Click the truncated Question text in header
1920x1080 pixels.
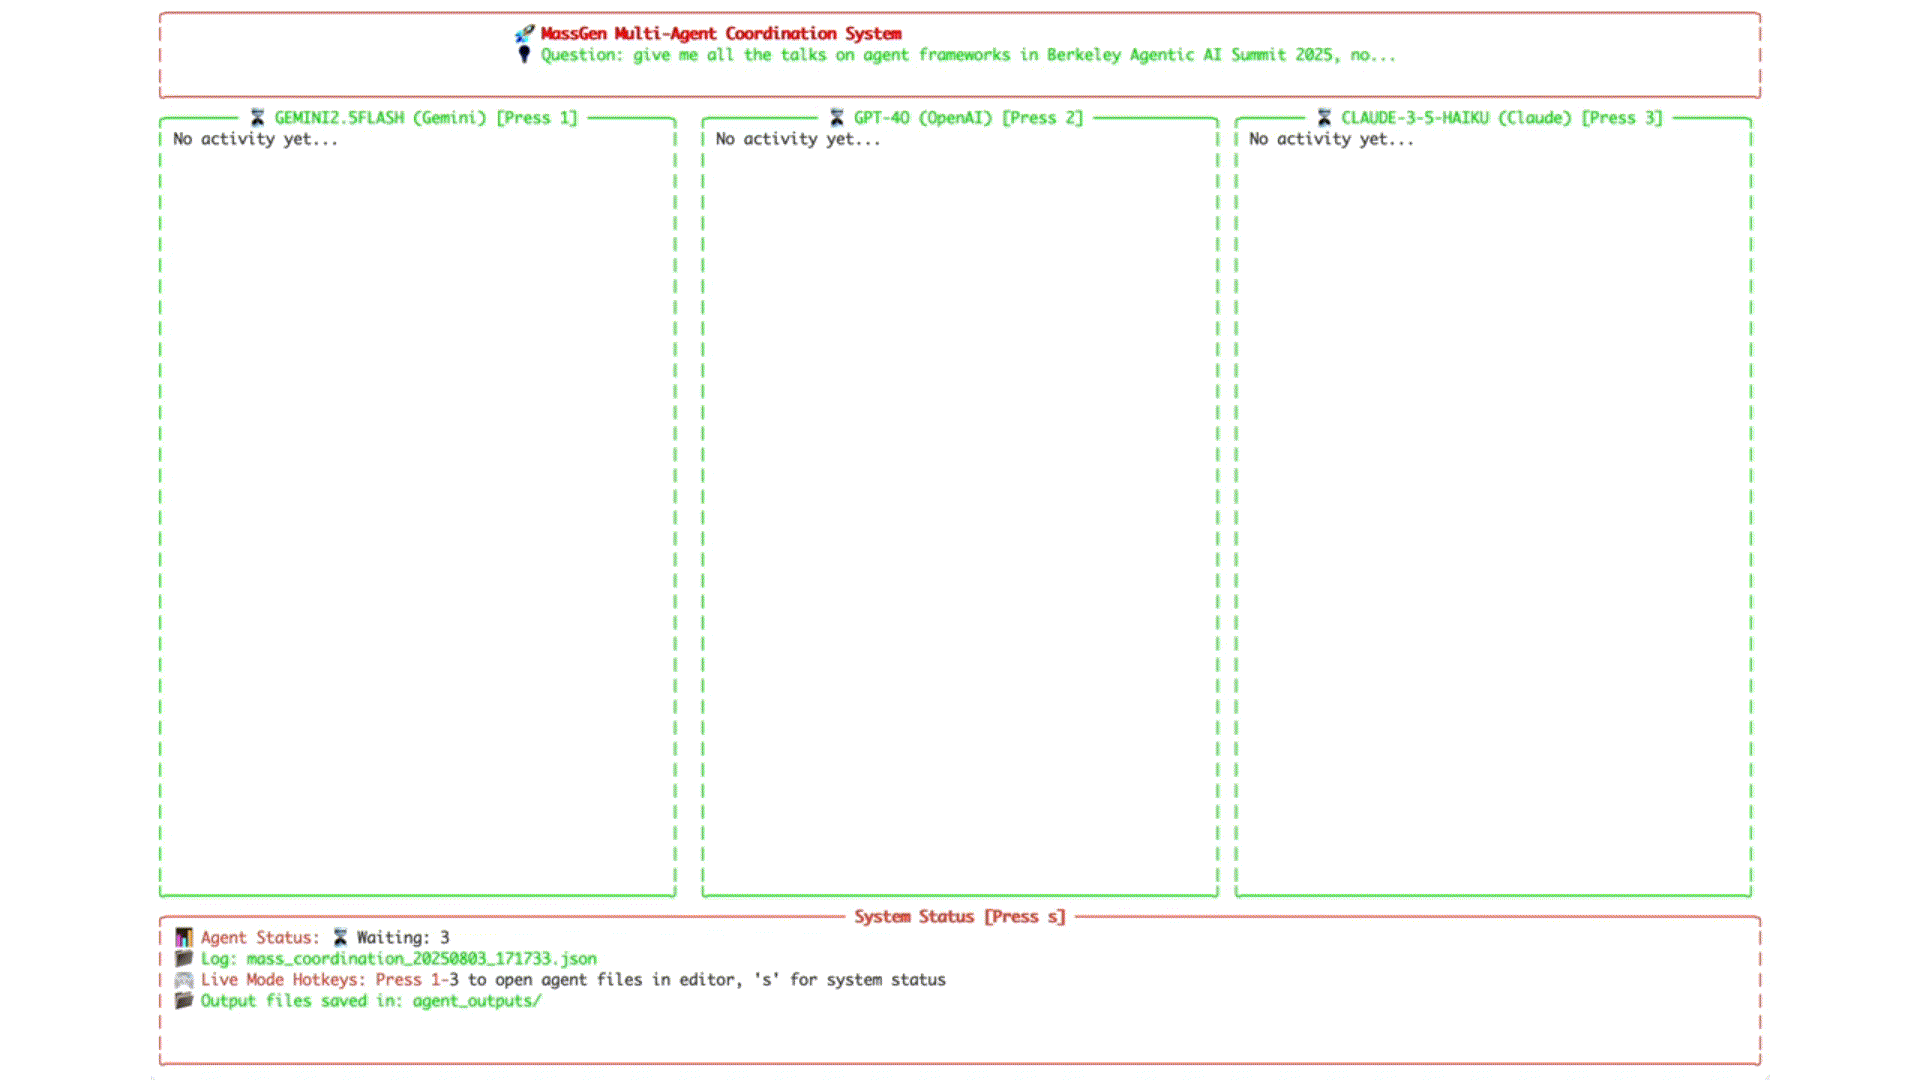coord(967,55)
